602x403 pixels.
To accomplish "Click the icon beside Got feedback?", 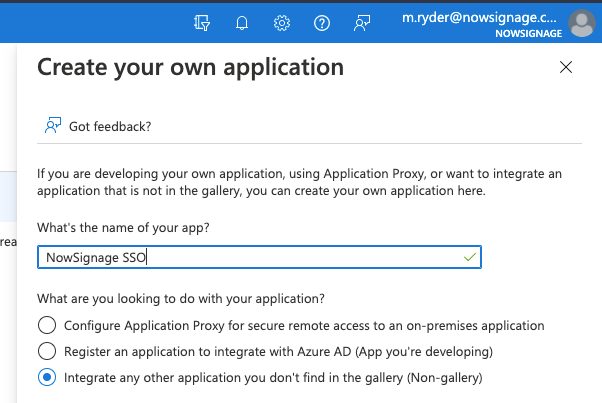I will 52,126.
